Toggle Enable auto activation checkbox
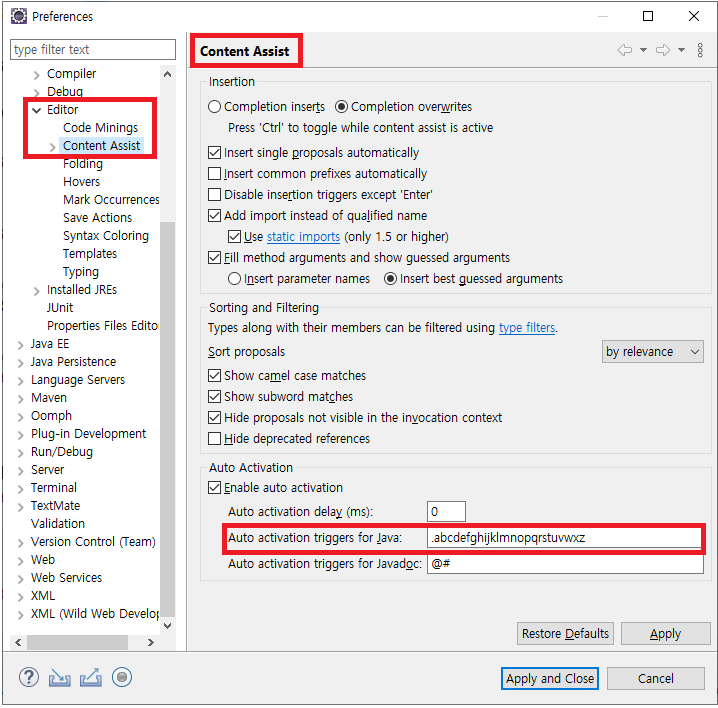Viewport: 718px width, 708px height. [x=214, y=487]
